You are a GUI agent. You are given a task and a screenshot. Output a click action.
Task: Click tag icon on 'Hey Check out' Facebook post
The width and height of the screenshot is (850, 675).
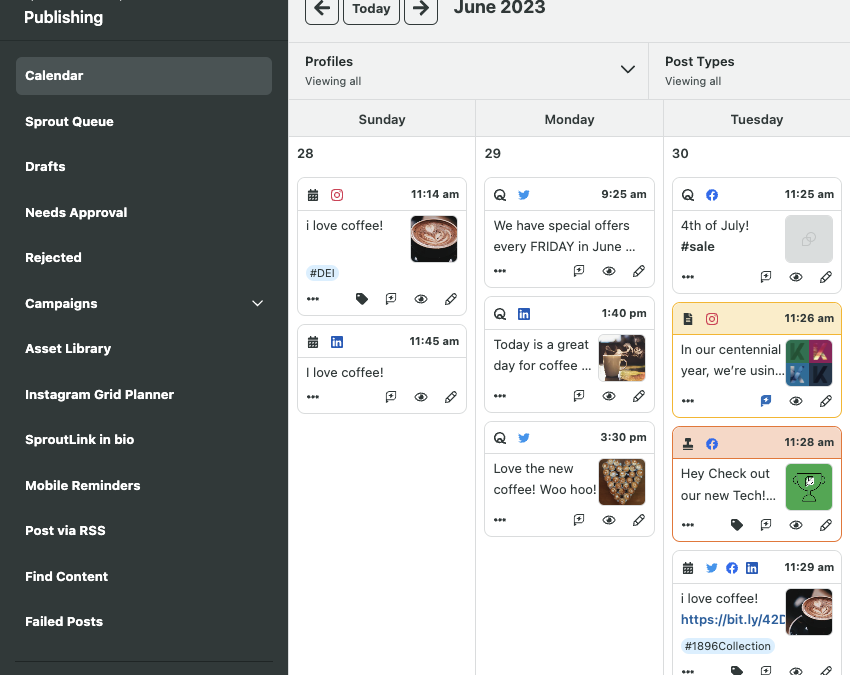pos(737,525)
